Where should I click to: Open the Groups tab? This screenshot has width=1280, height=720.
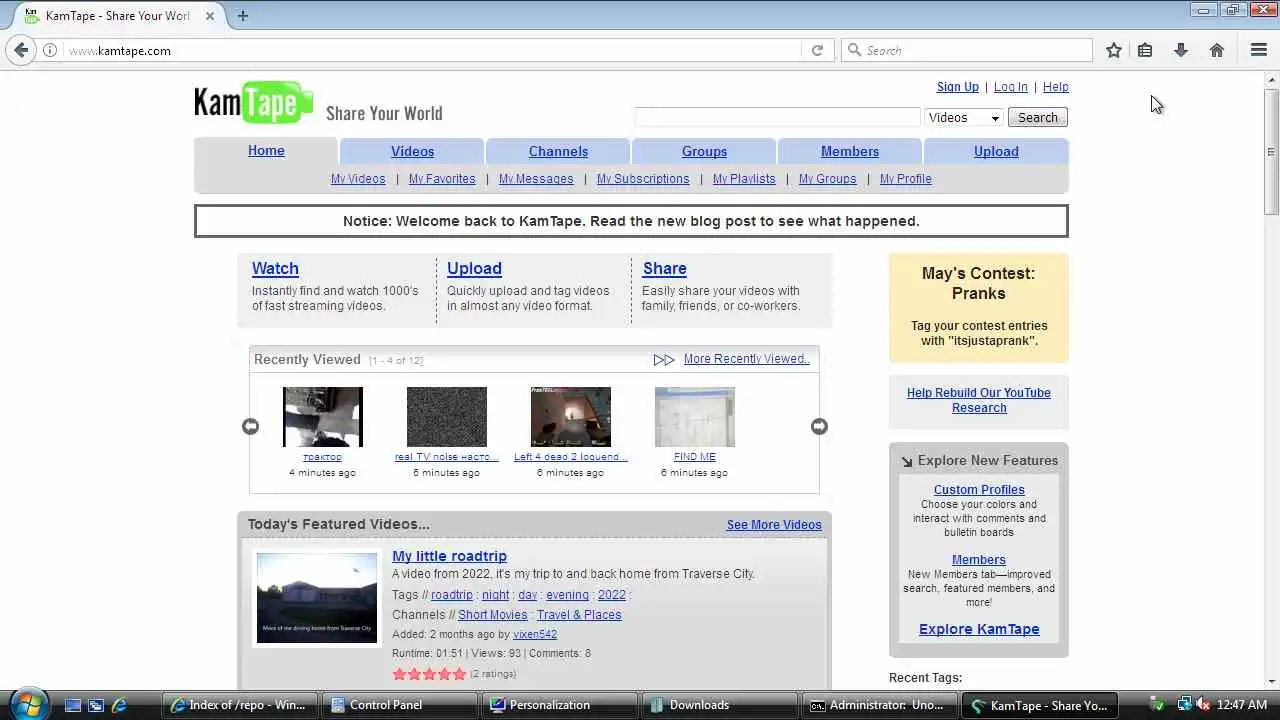[x=704, y=151]
